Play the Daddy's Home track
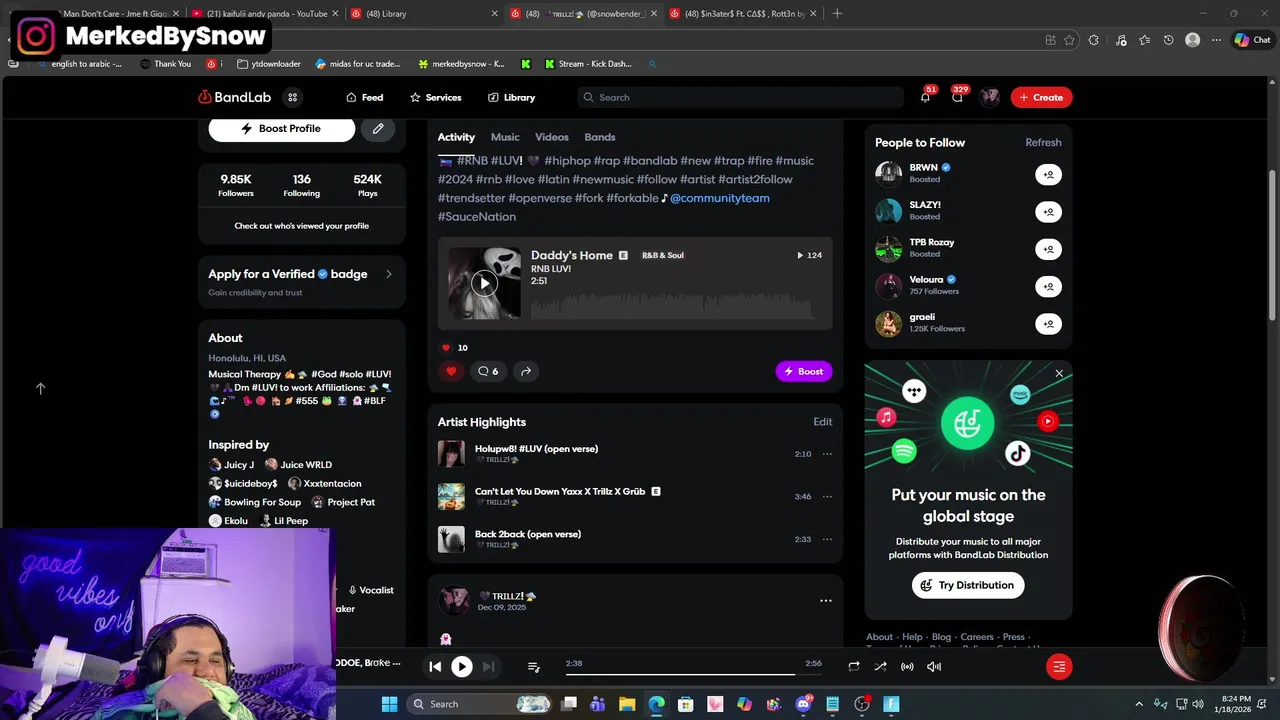Screen dimensions: 1280x720 pyautogui.click(x=484, y=283)
